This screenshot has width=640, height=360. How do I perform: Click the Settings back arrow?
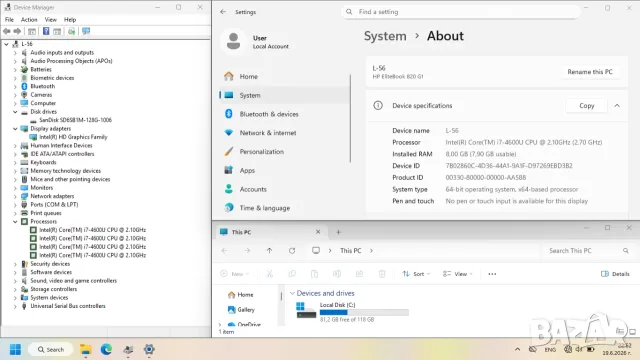point(223,12)
